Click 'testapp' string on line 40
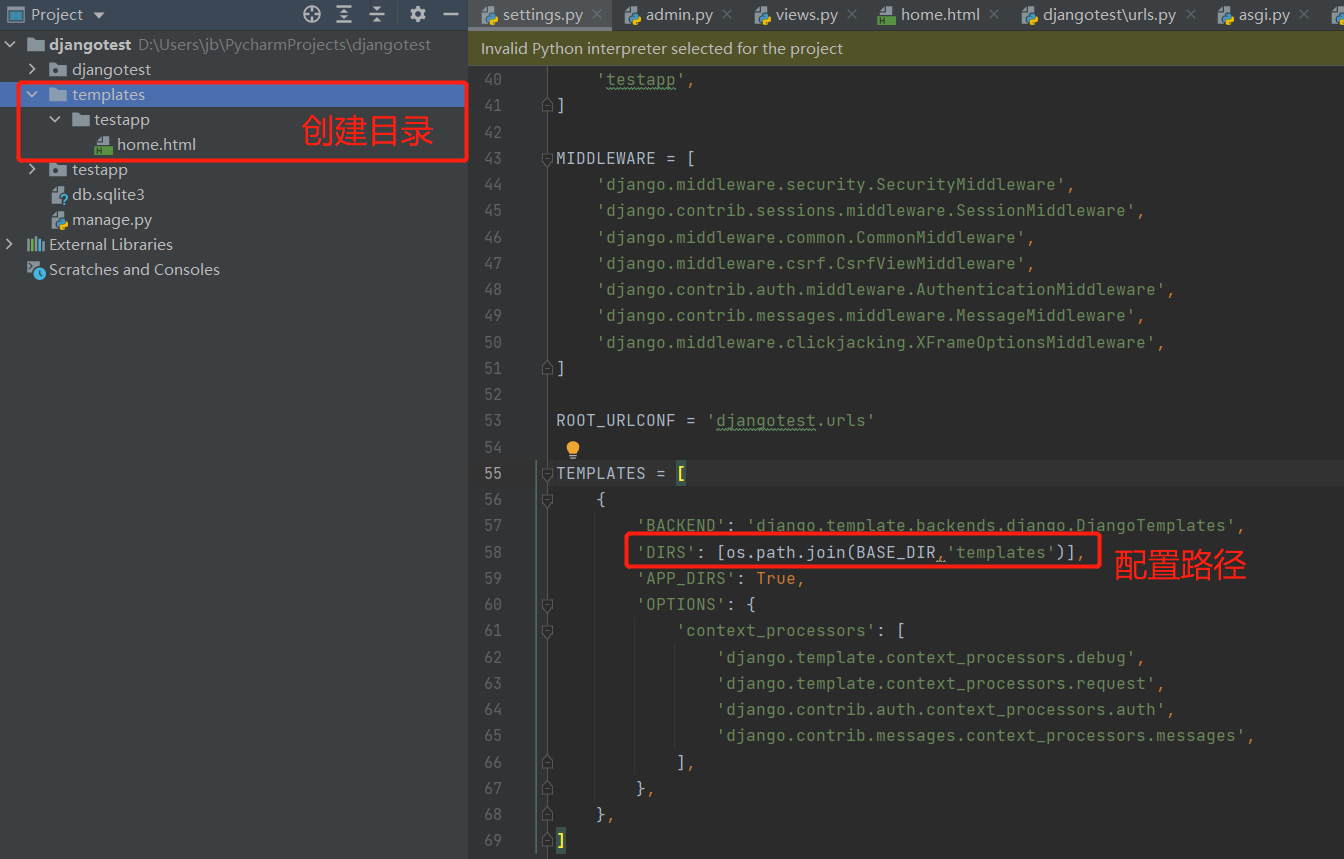Viewport: 1344px width, 859px height. click(x=641, y=80)
